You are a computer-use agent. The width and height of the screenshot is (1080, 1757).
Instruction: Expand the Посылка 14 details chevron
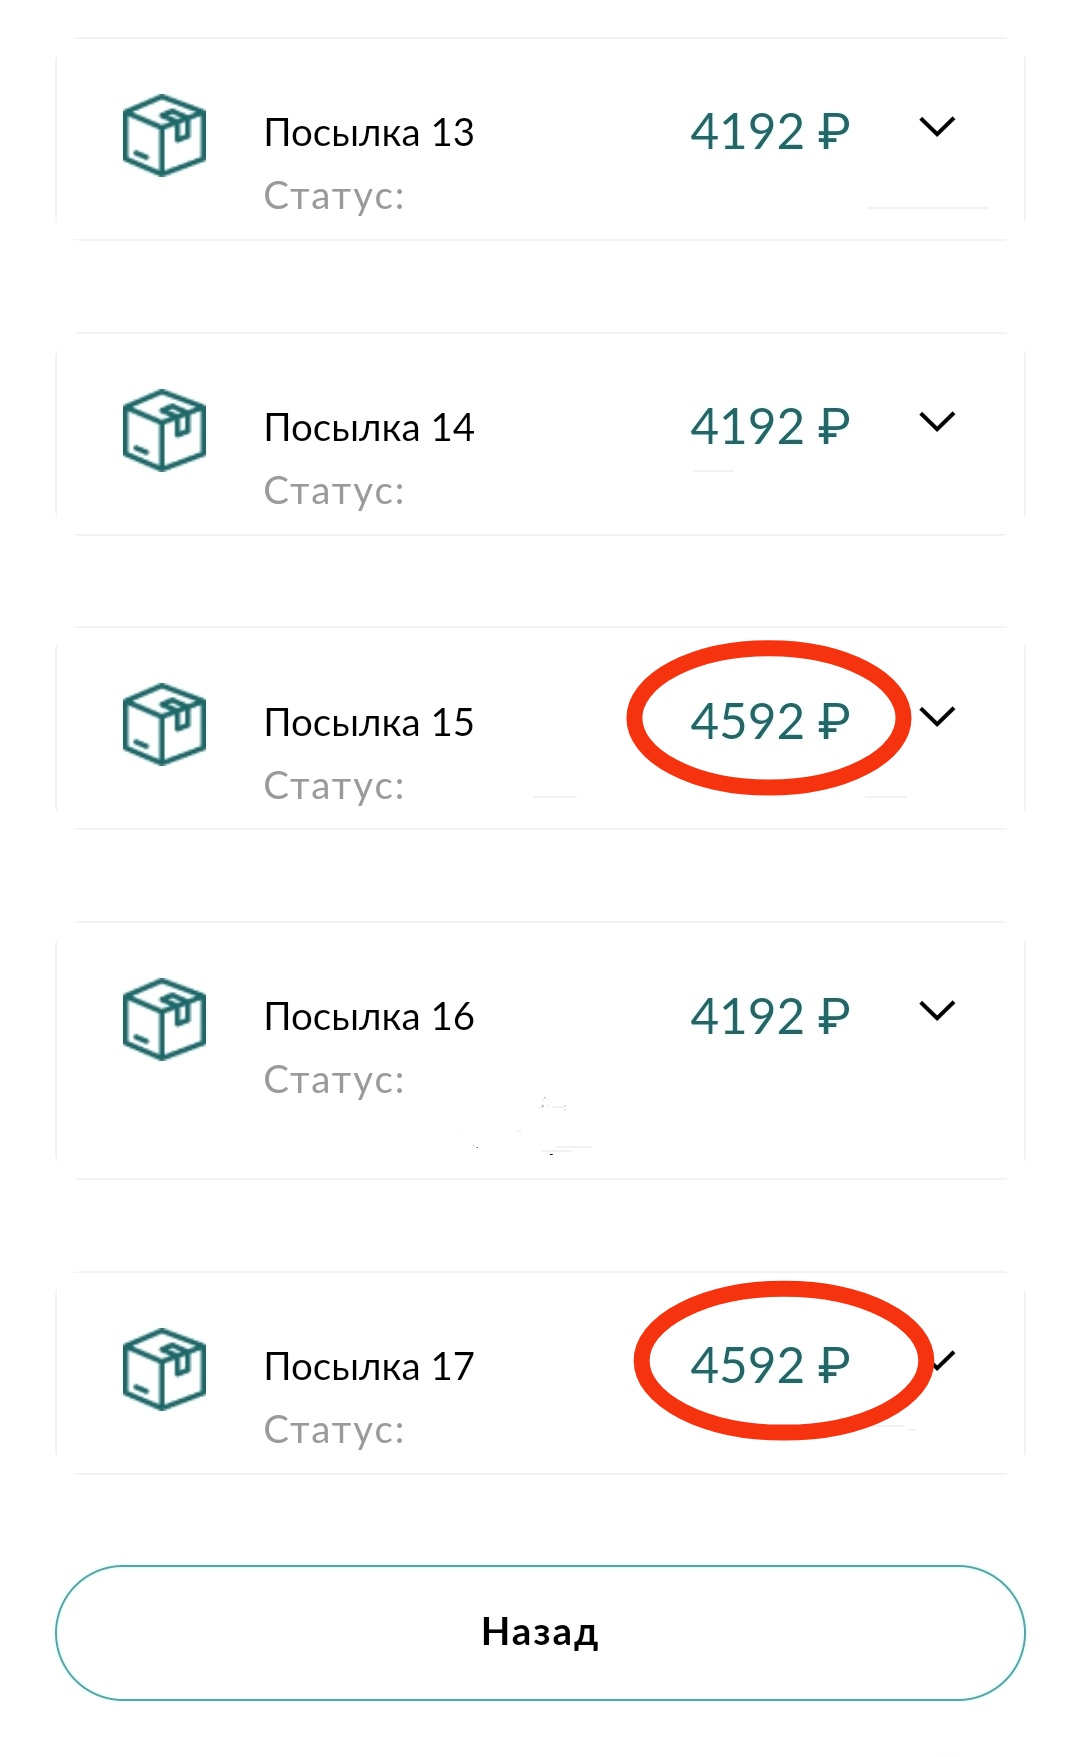click(937, 422)
